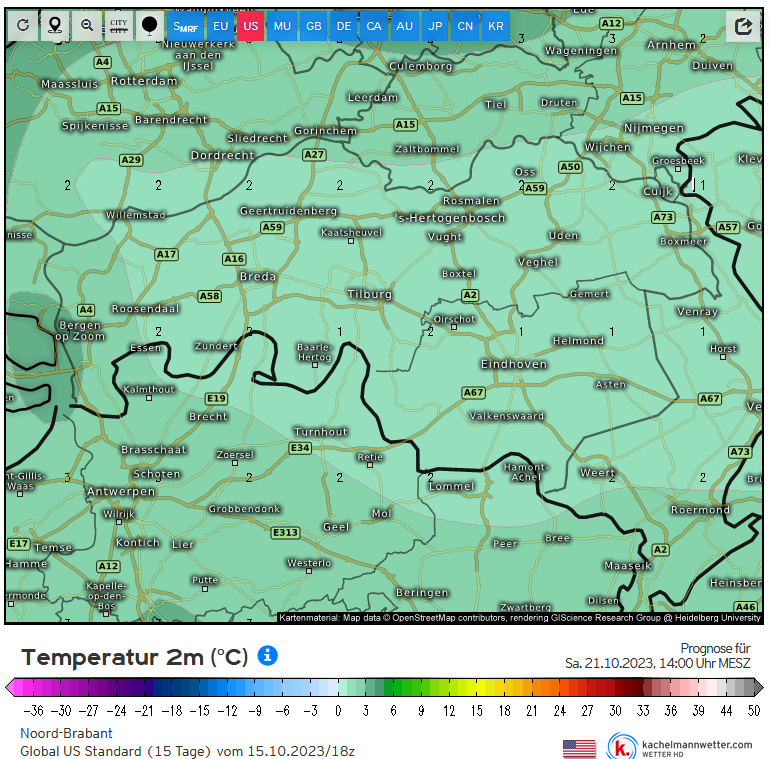The height and width of the screenshot is (759, 770).
Task: Toggle the CITY labels button
Action: coord(119,26)
